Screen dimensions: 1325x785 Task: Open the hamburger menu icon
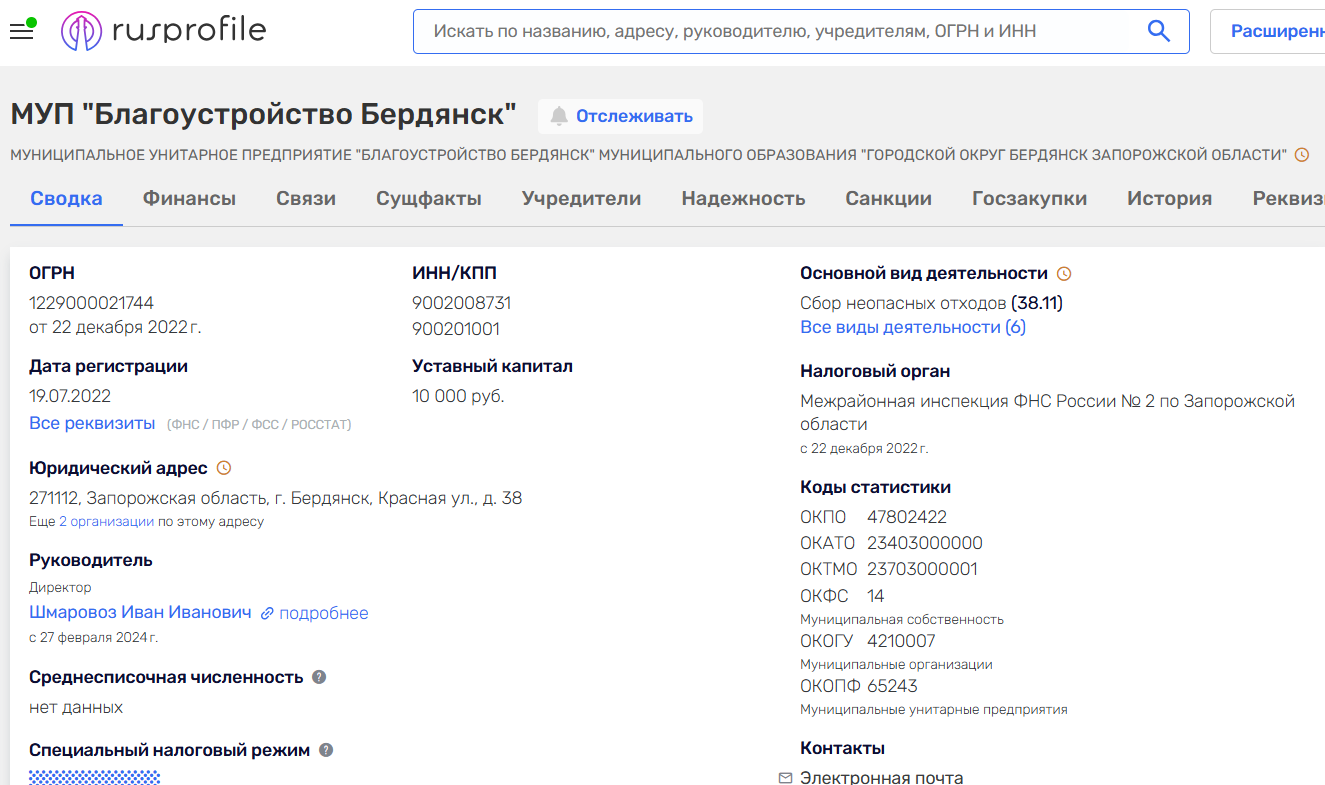(x=21, y=31)
